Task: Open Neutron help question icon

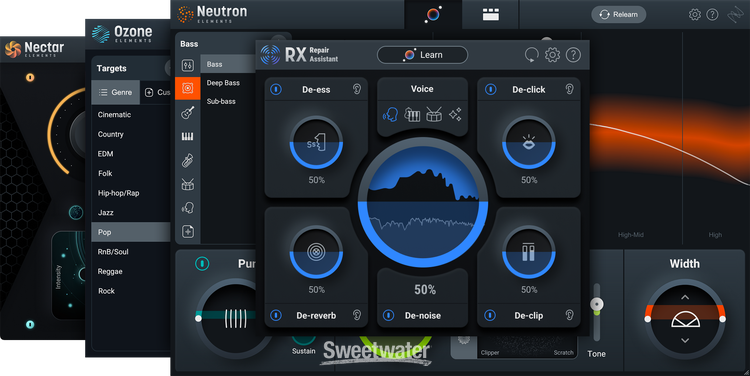Action: 712,15
